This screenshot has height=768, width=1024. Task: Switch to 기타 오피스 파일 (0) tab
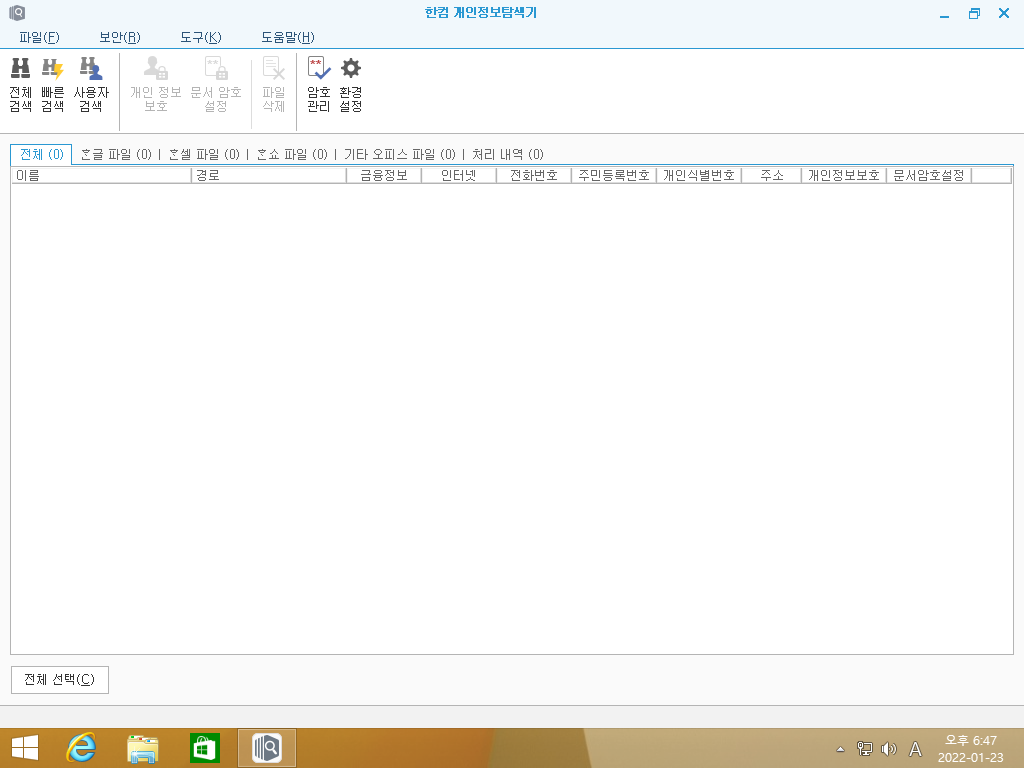[400, 154]
